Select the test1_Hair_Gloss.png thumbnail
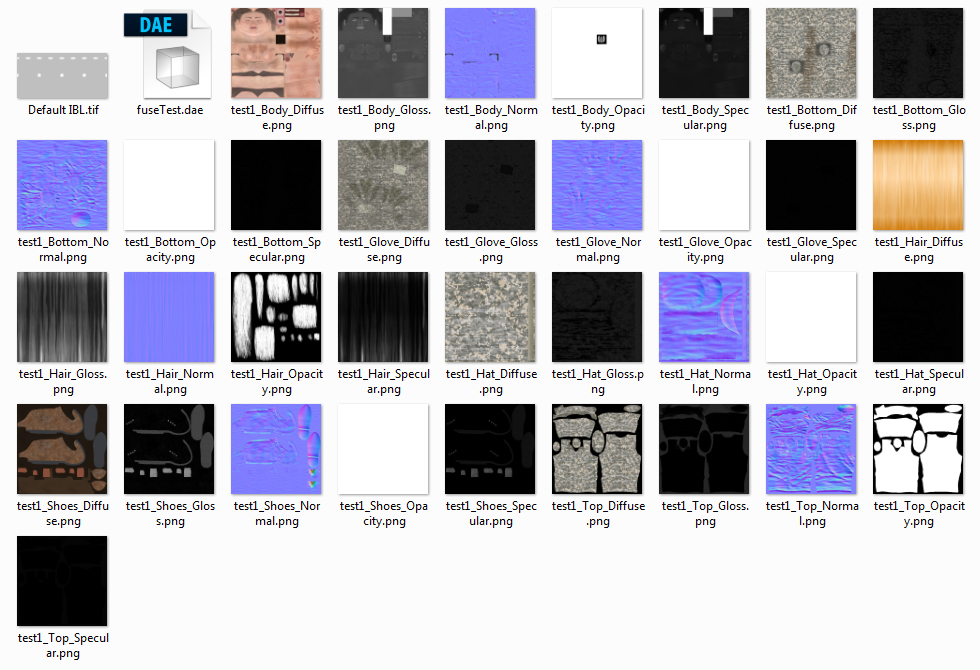980x670 pixels. [x=62, y=317]
